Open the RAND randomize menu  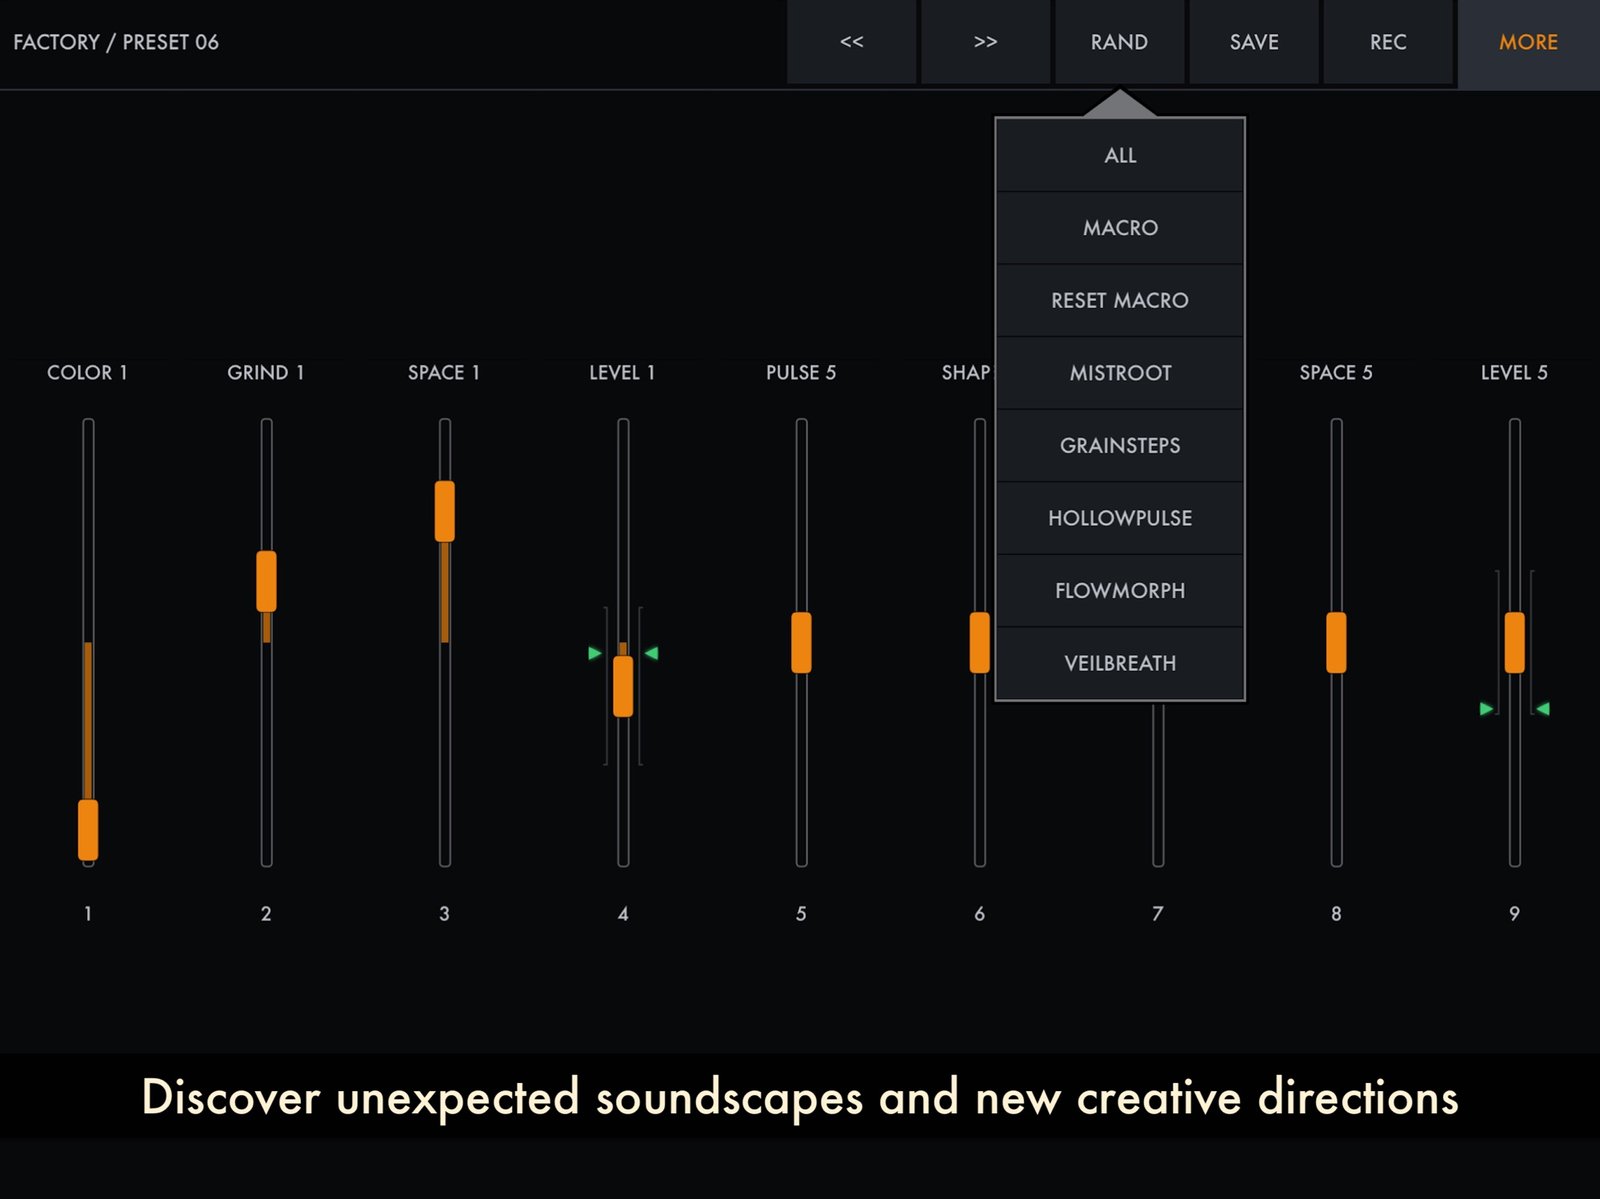1119,42
